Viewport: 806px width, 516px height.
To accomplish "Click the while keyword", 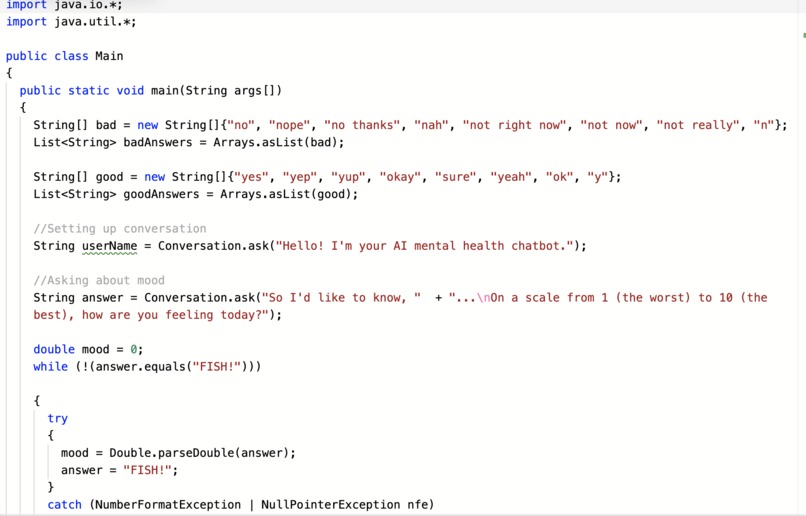I will point(50,366).
